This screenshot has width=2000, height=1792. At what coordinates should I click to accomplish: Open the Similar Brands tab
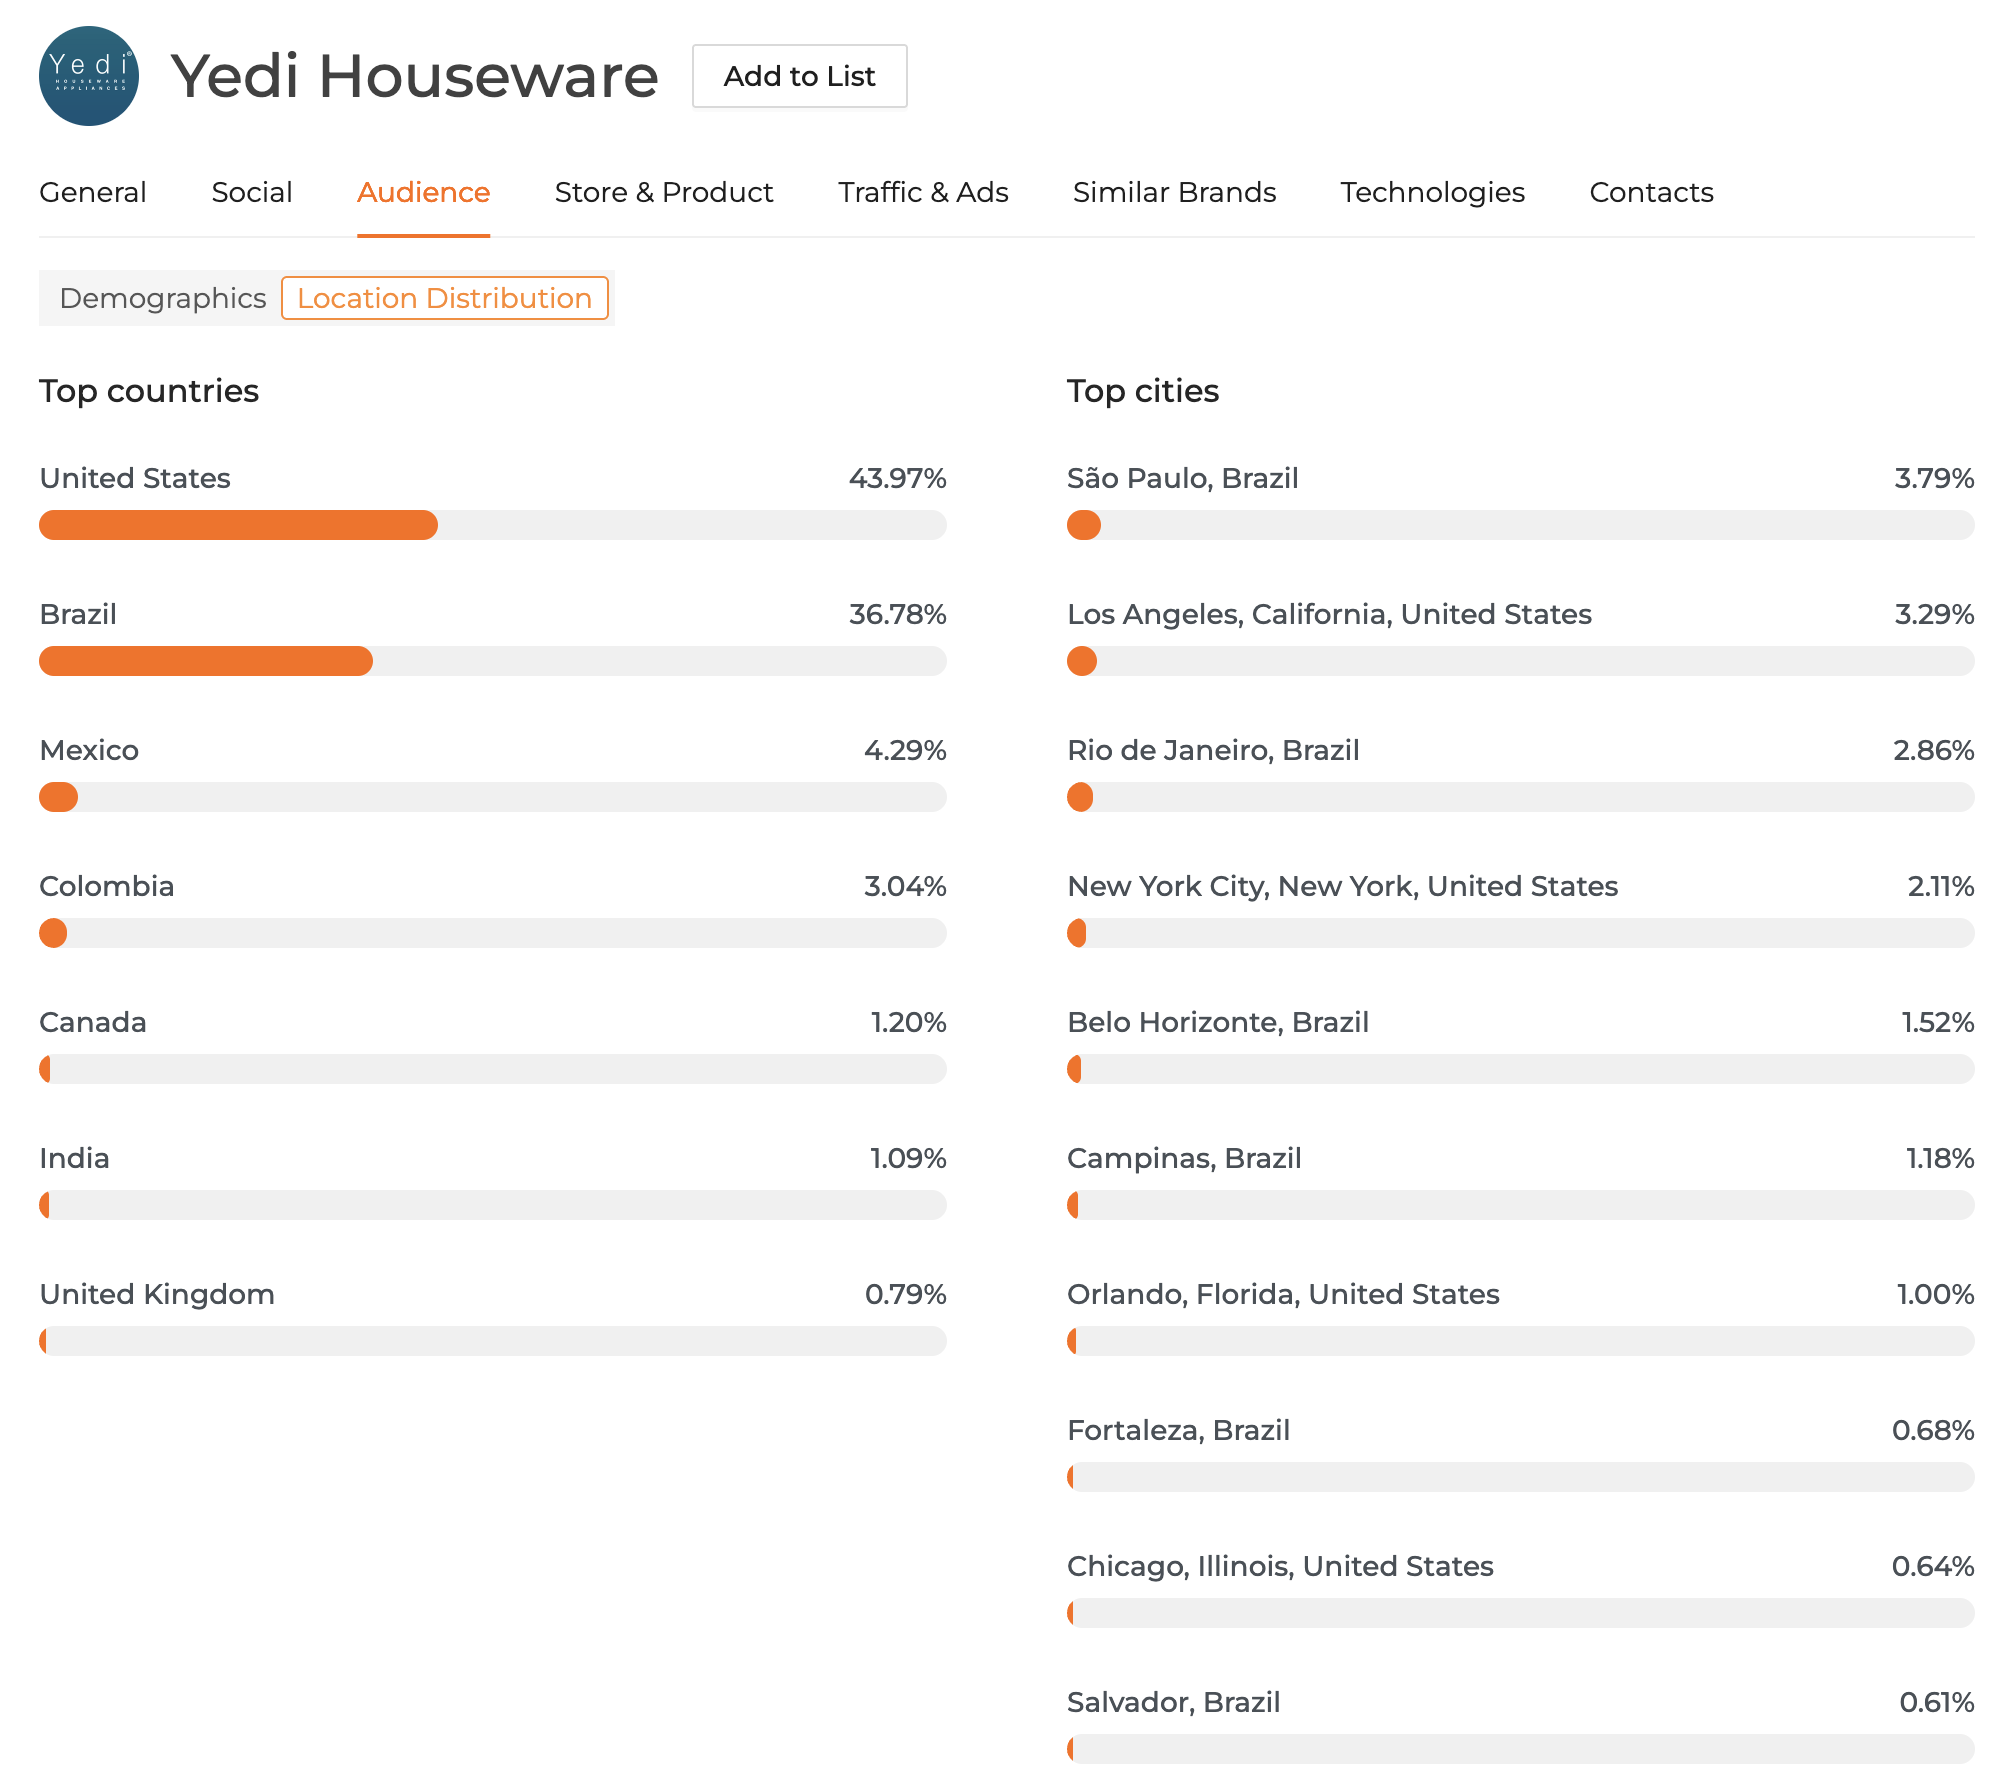[x=1174, y=192]
